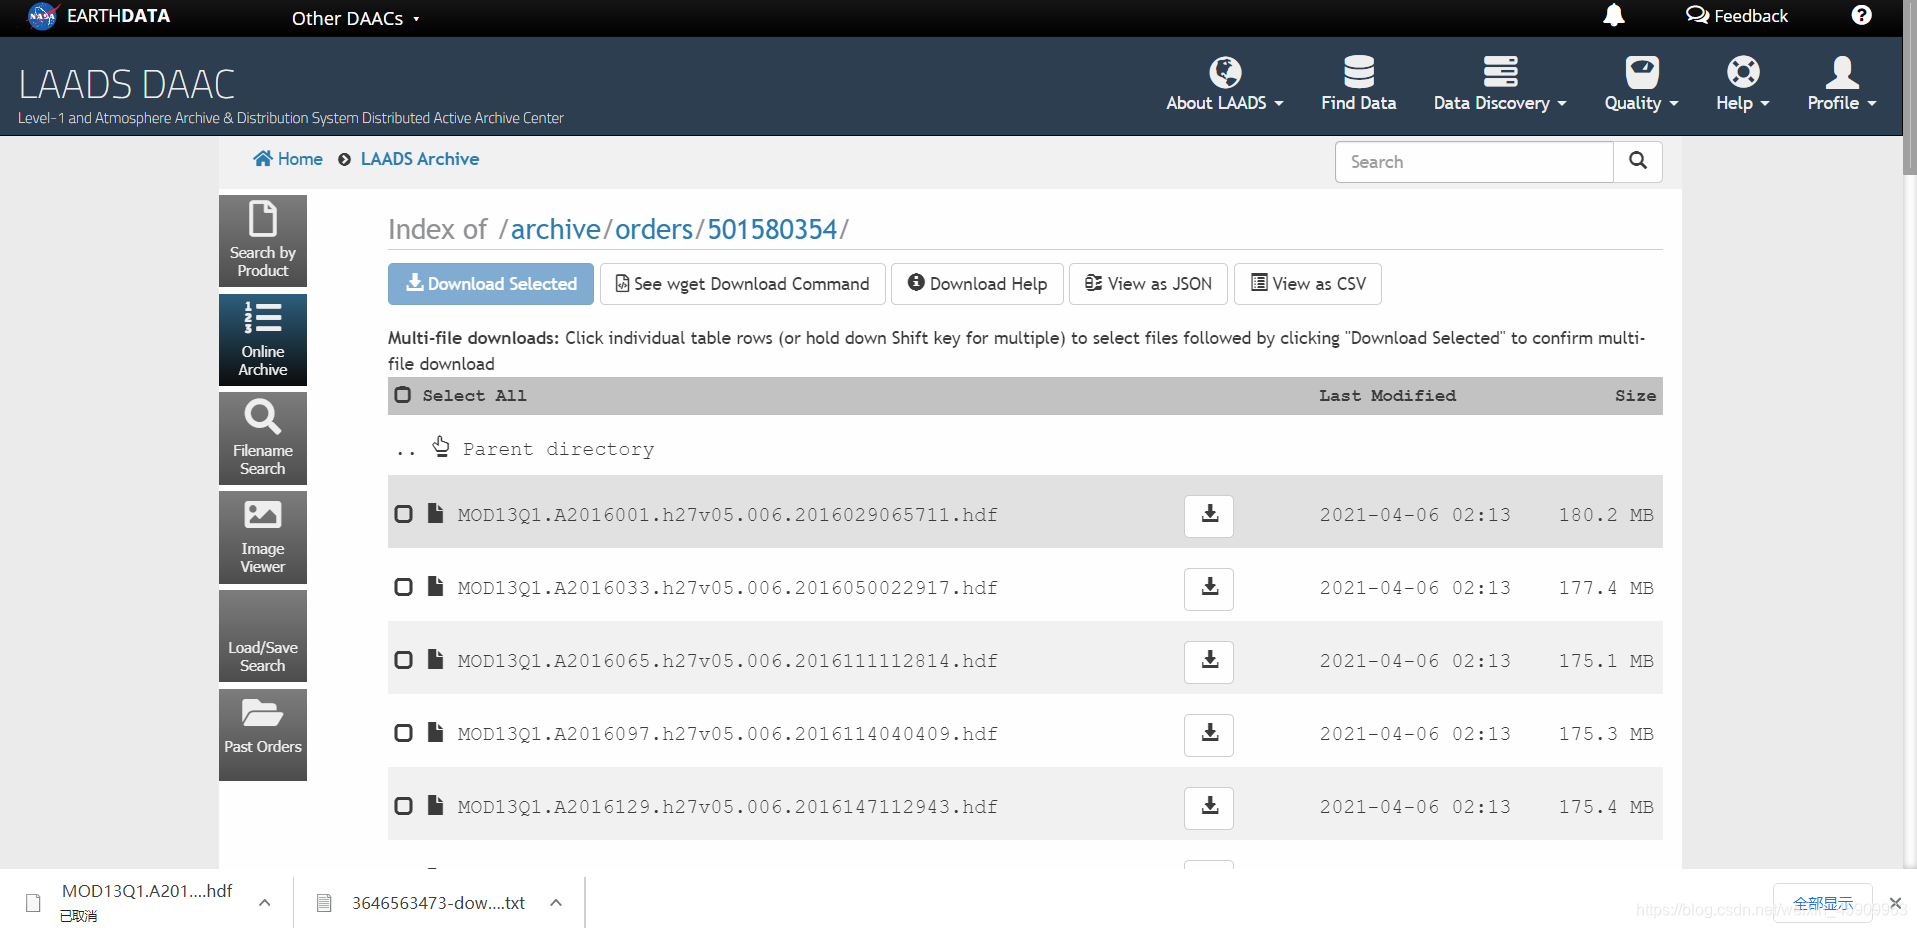The height and width of the screenshot is (928, 1917).
Task: Expand options for MOD13Q1 hdf download
Action: pyautogui.click(x=265, y=902)
